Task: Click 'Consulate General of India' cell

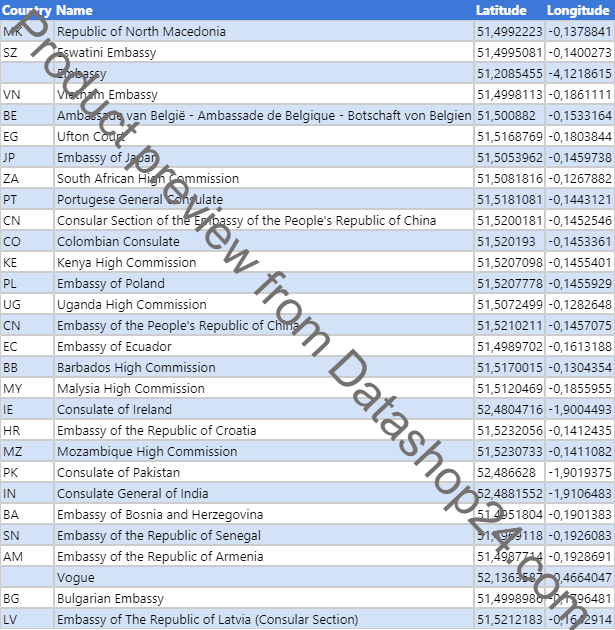Action: coord(264,493)
